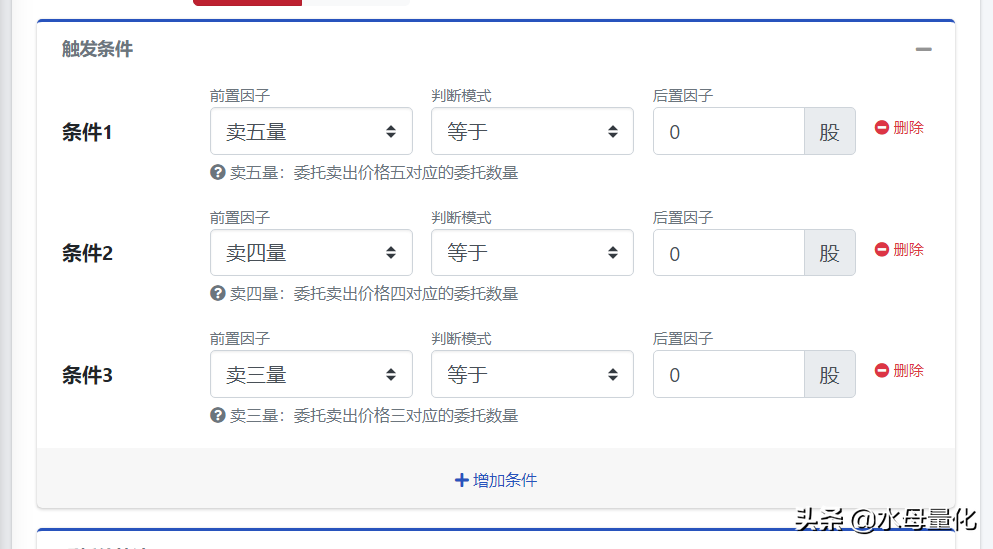This screenshot has width=993, height=549.
Task: Delete 条件3 with 删除 button
Action: tap(899, 370)
